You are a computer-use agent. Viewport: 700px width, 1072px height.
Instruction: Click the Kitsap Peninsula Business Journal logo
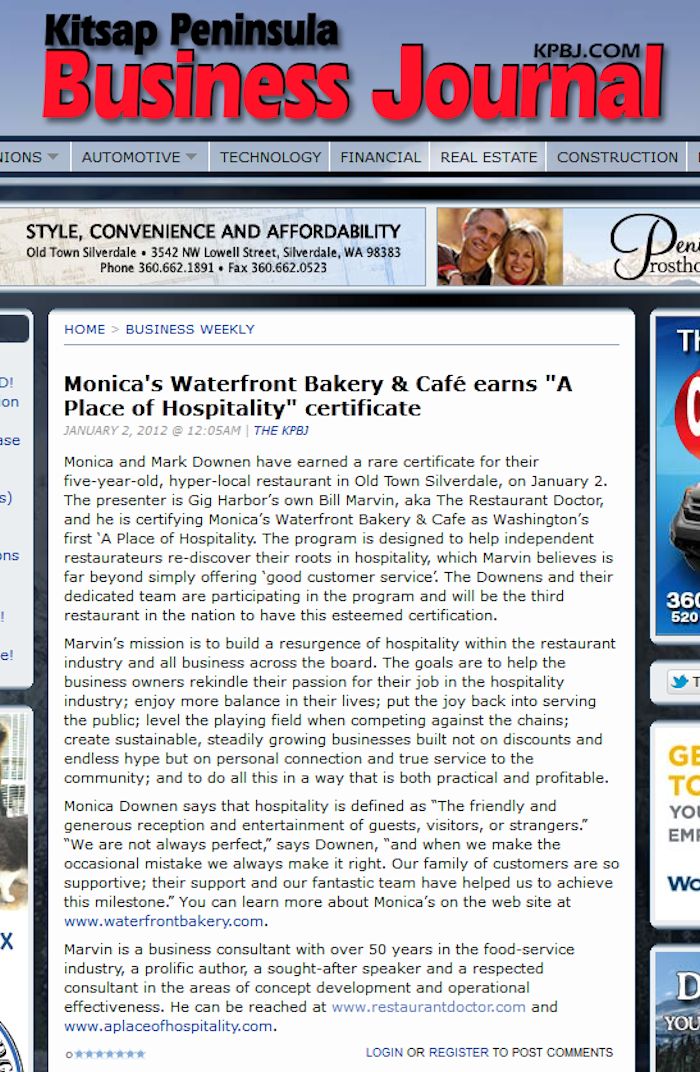coord(350,68)
